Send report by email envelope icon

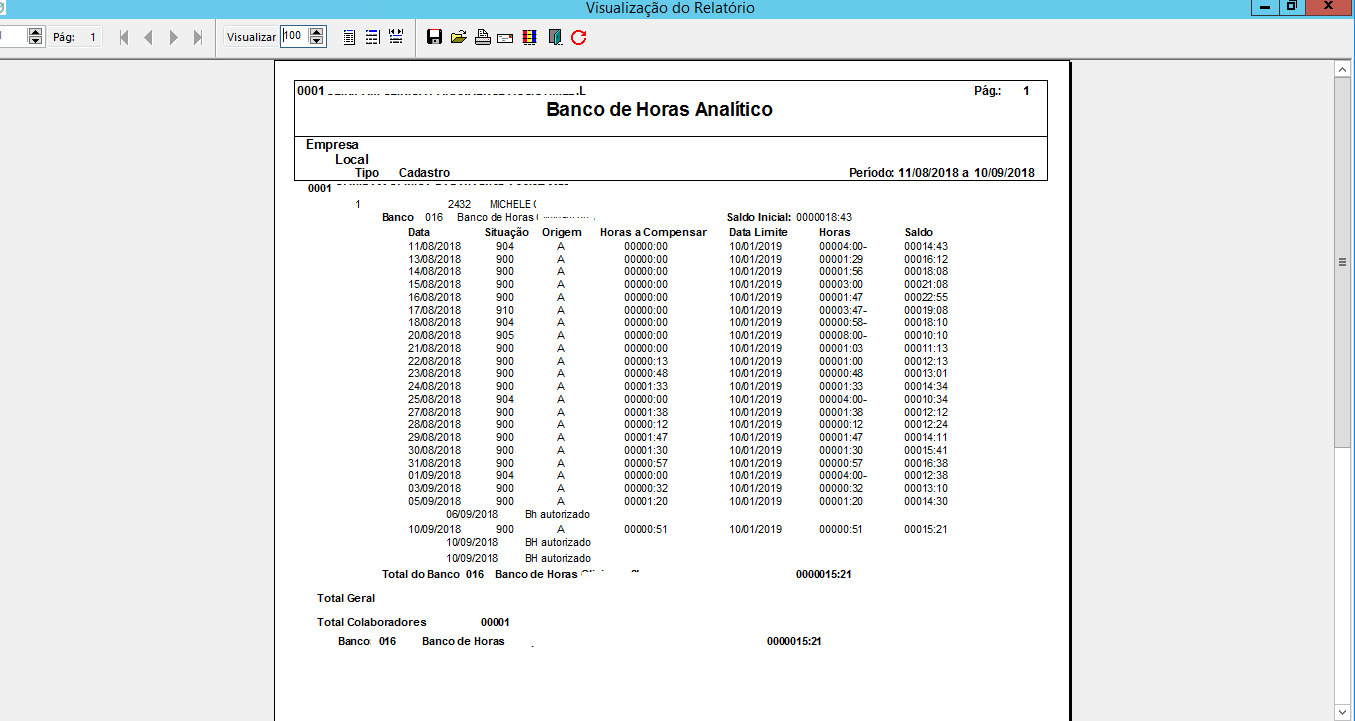(505, 37)
